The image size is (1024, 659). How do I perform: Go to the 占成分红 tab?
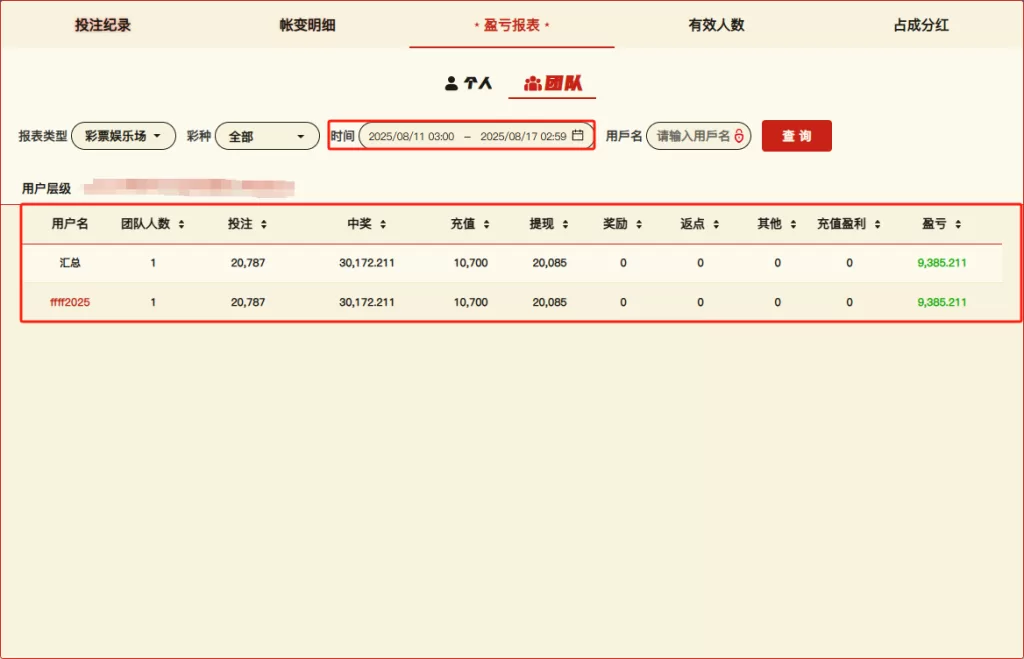click(921, 25)
